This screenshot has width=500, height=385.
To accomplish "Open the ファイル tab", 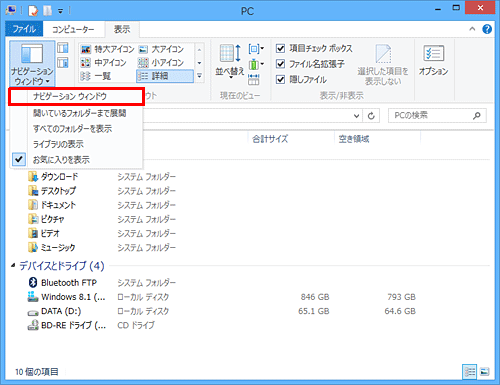I will (24, 29).
